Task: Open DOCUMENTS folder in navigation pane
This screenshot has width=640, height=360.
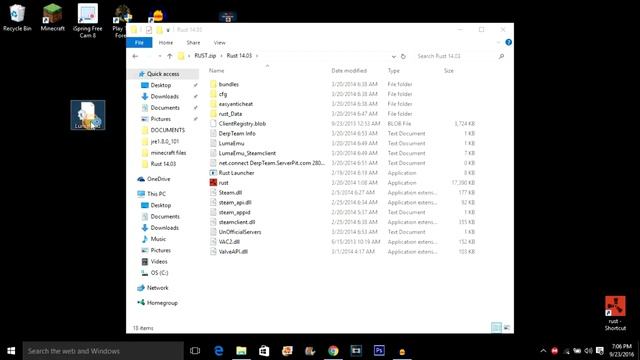Action: tap(167, 130)
